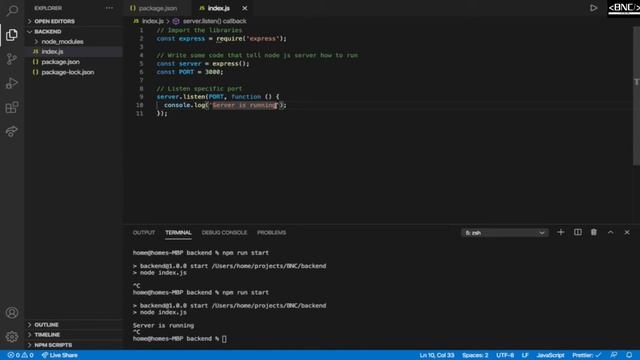Open the feedback icon in status bar
The width and height of the screenshot is (640, 360).
[x=613, y=355]
